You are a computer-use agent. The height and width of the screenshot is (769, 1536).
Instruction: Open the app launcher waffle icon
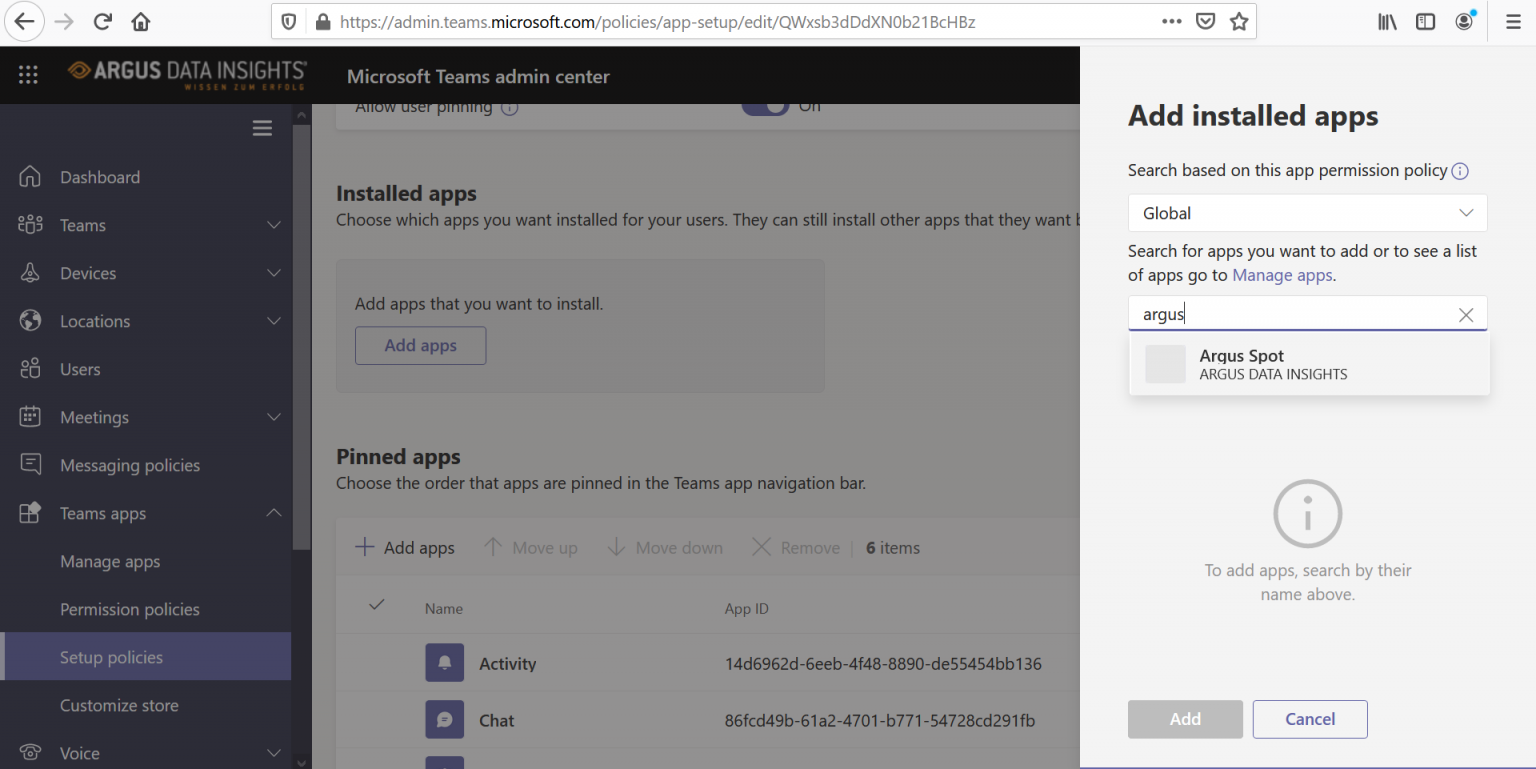tap(28, 75)
